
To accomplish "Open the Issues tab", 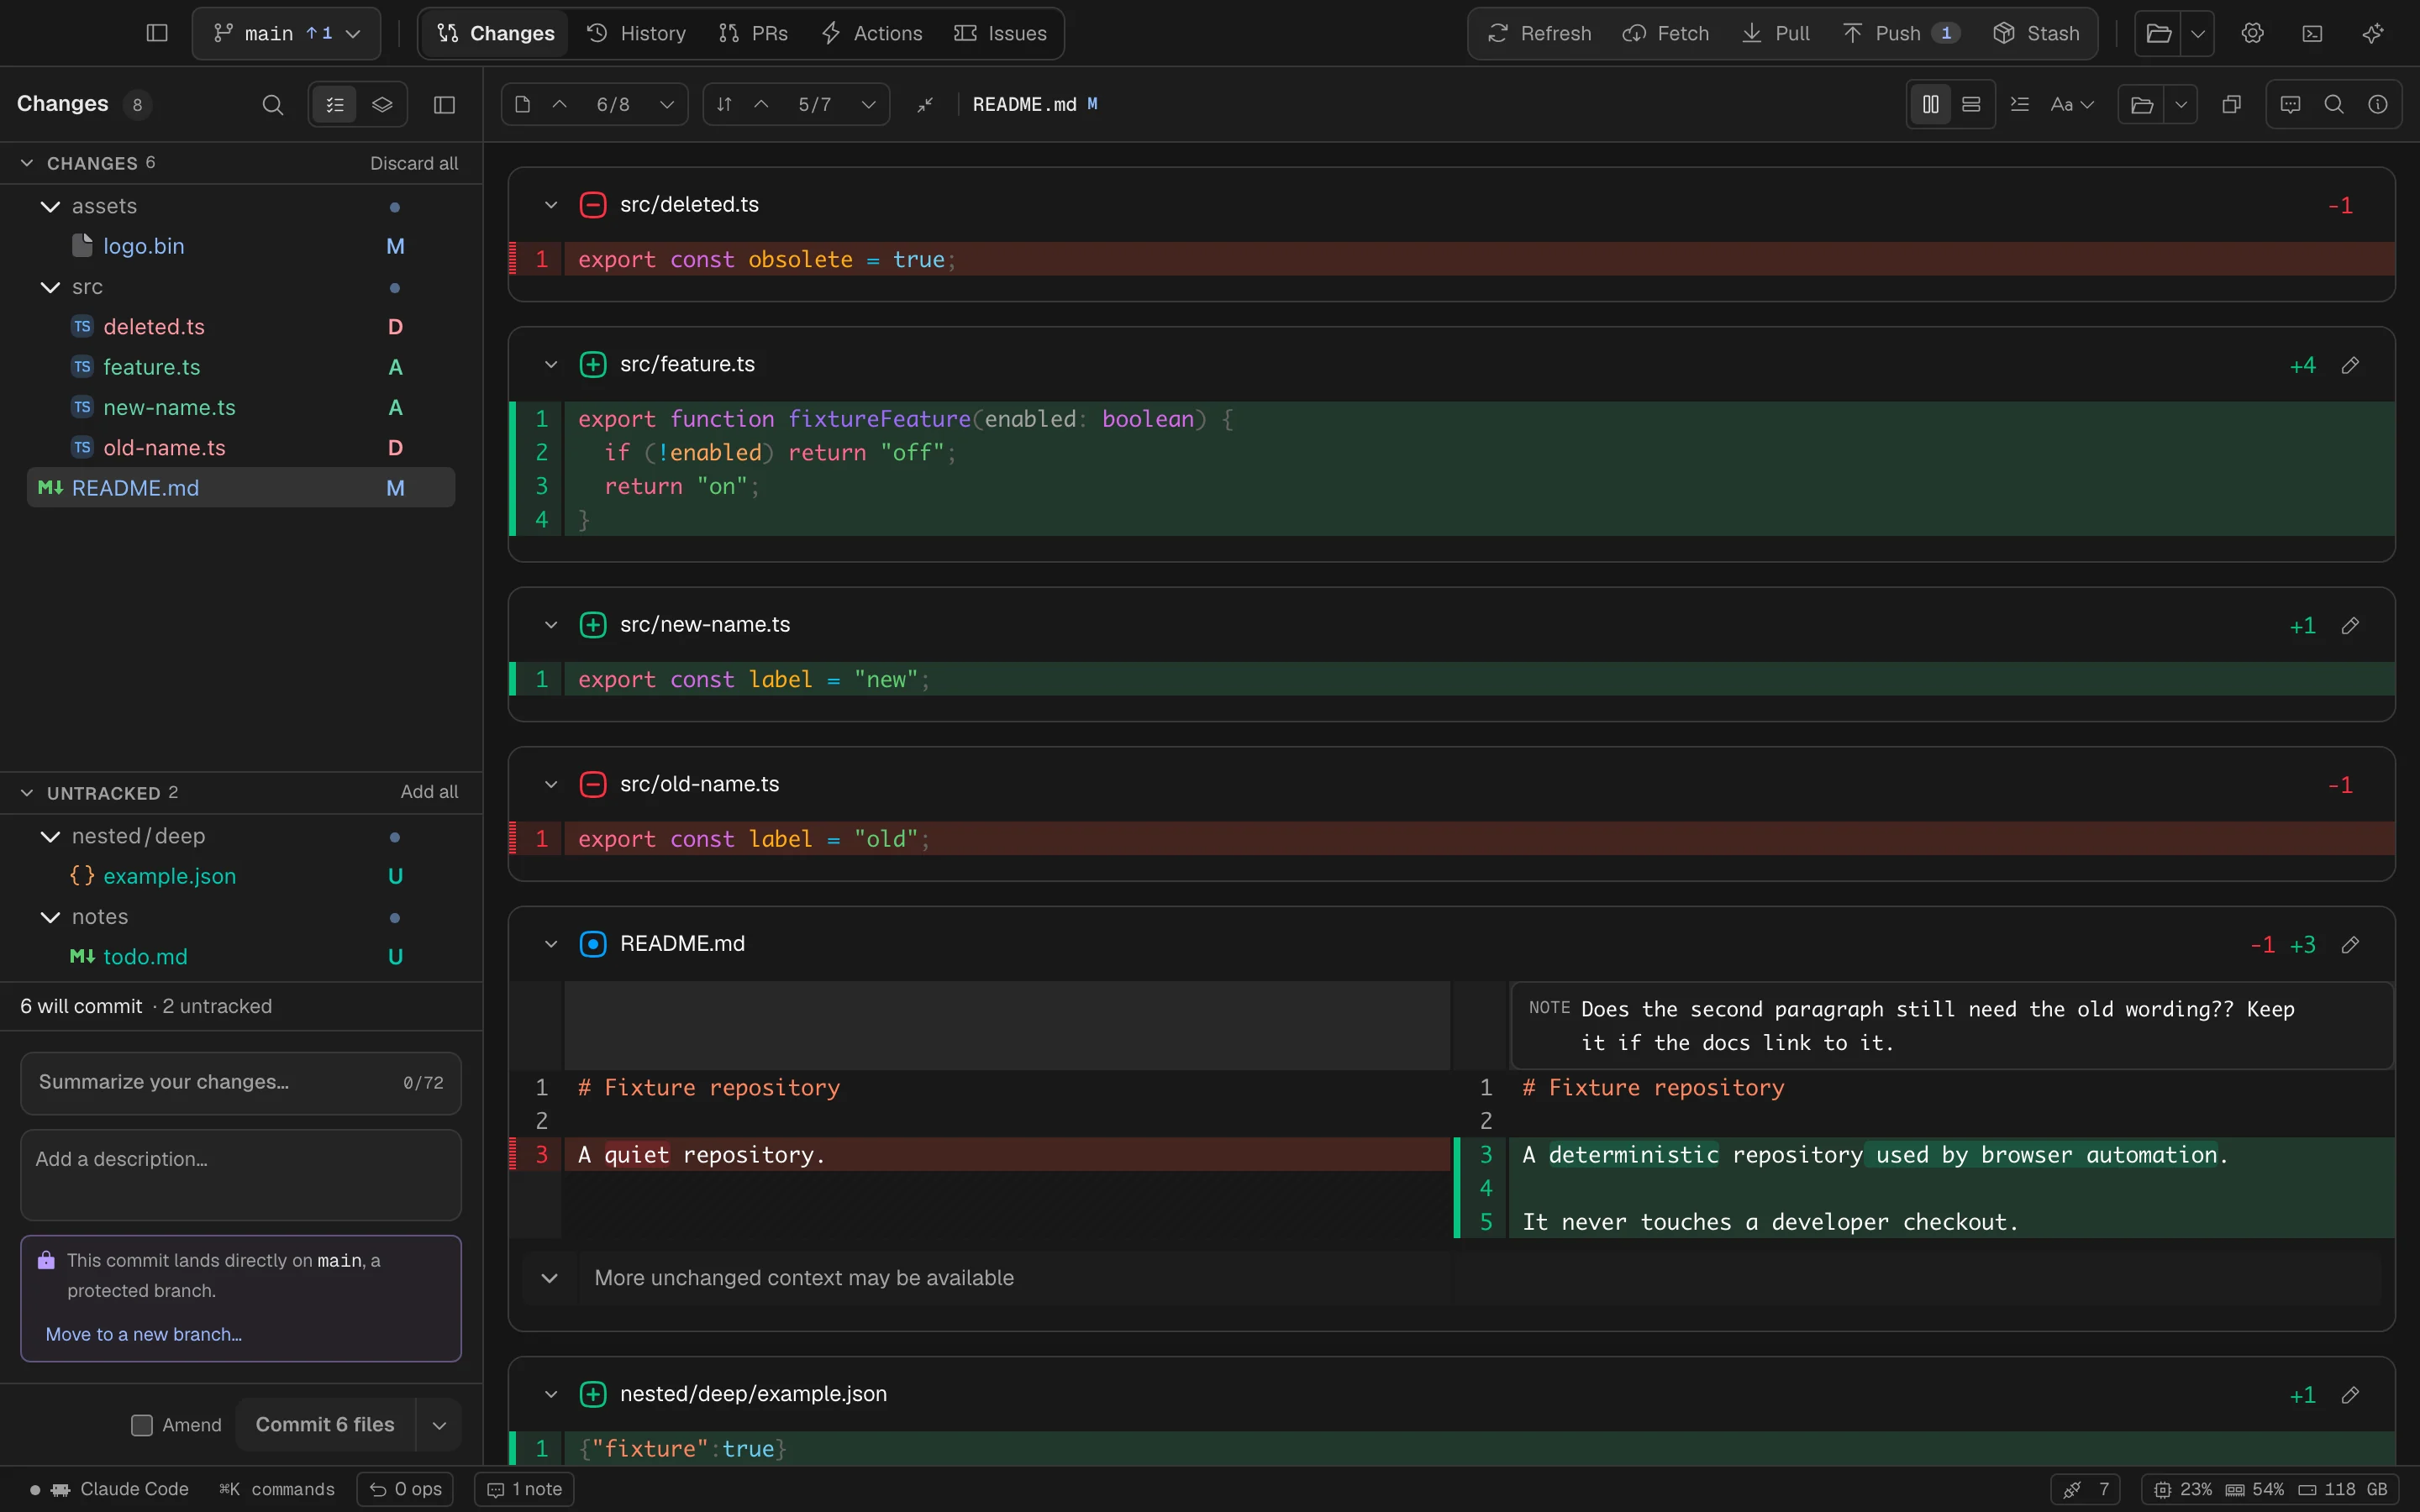I will coord(1000,33).
